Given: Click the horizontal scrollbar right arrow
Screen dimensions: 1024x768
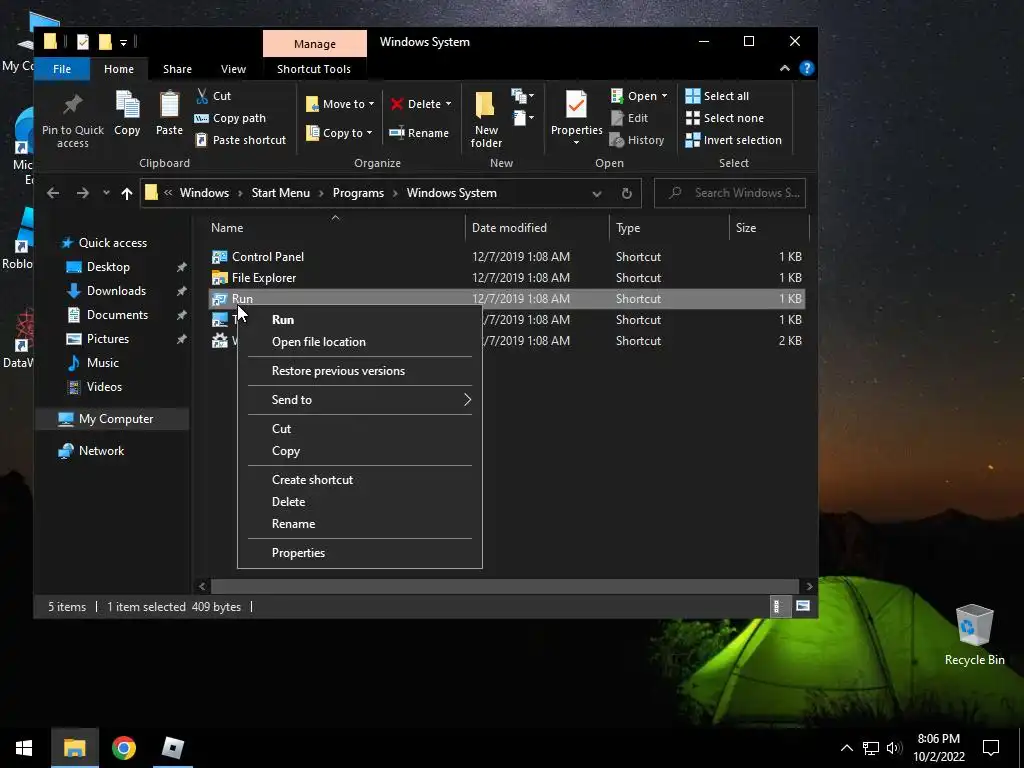Looking at the screenshot, I should (x=810, y=586).
